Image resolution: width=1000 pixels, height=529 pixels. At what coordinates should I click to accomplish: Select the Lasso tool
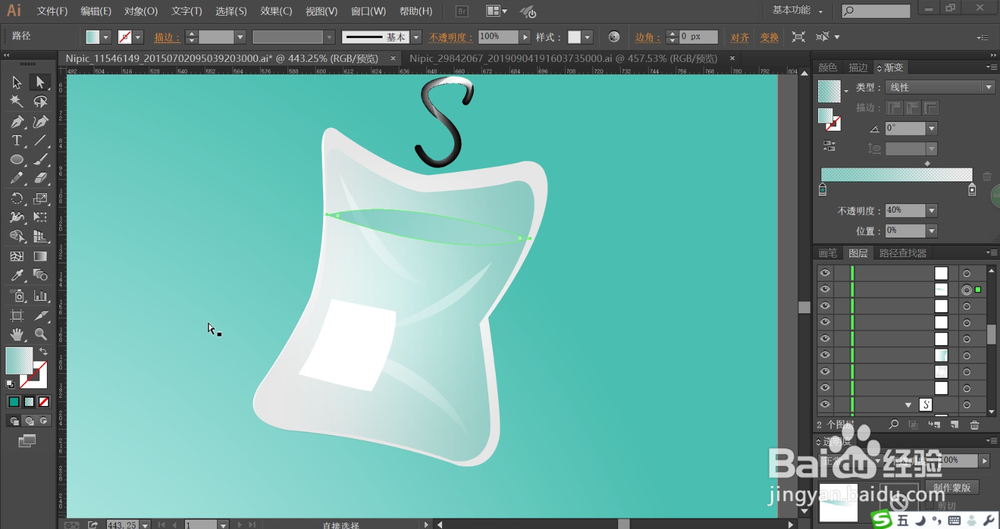pyautogui.click(x=40, y=102)
